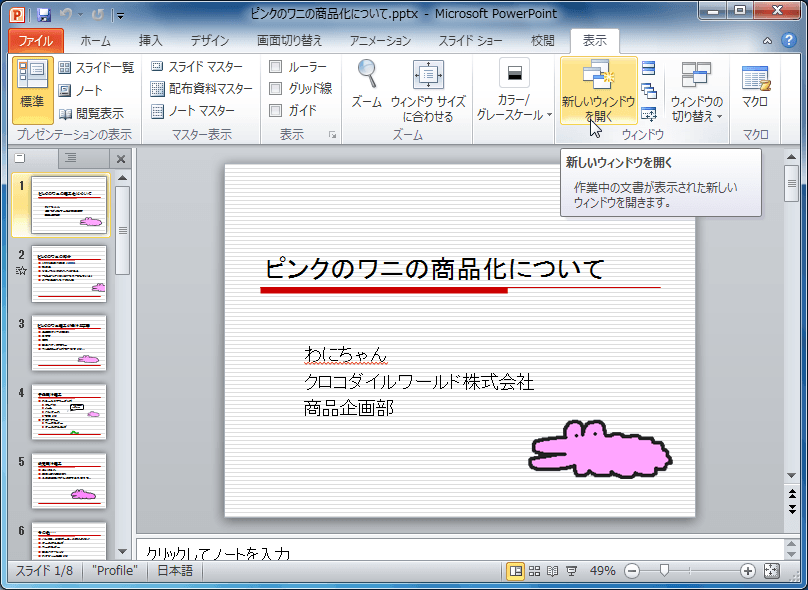Image resolution: width=808 pixels, height=590 pixels.
Task: Click the subtitle text わにちゃん
Action: [345, 355]
